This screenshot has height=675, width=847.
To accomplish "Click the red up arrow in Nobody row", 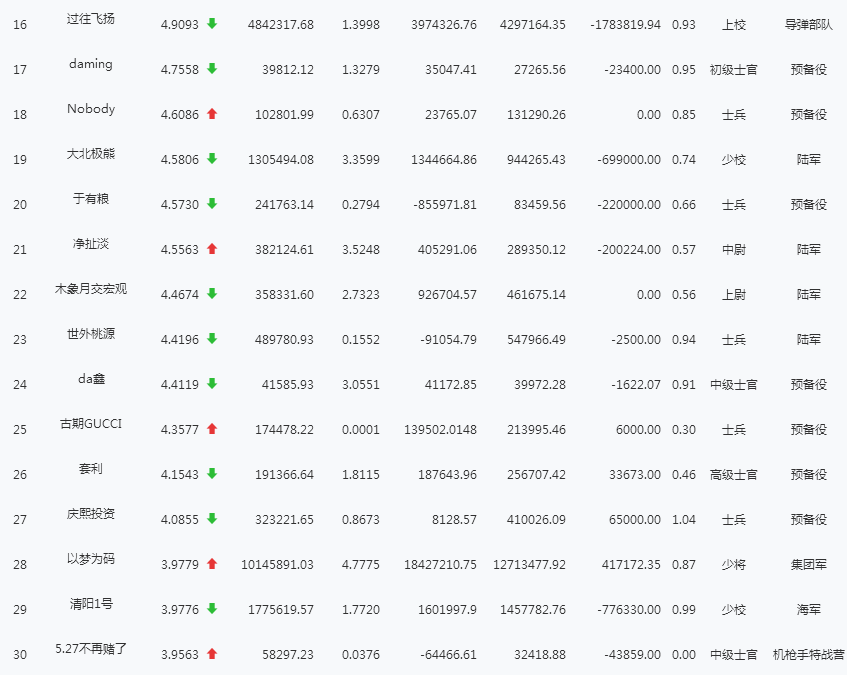I will (212, 113).
